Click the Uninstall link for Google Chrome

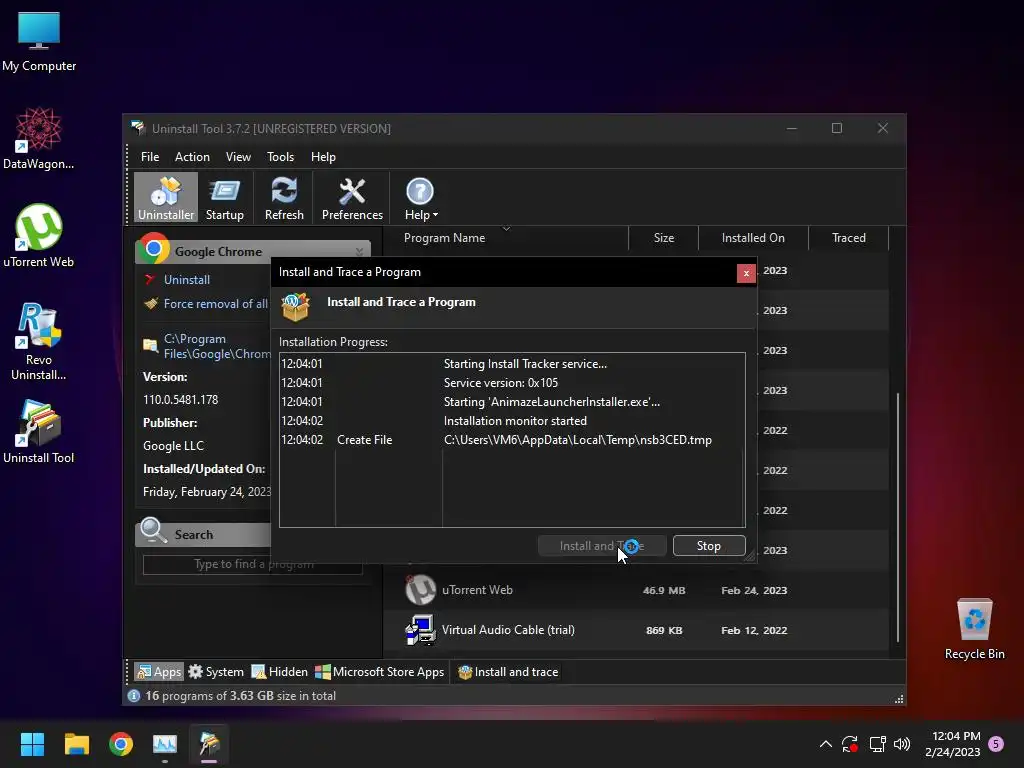(x=187, y=280)
